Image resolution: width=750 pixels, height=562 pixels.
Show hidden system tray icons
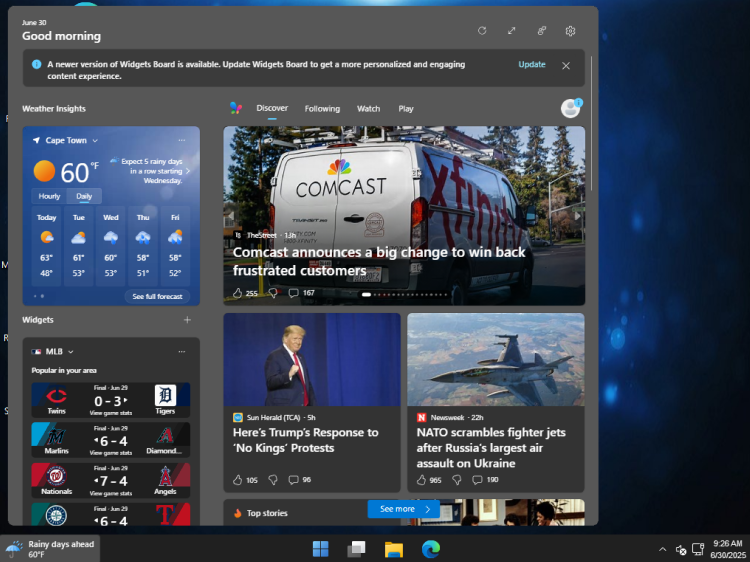coord(662,549)
